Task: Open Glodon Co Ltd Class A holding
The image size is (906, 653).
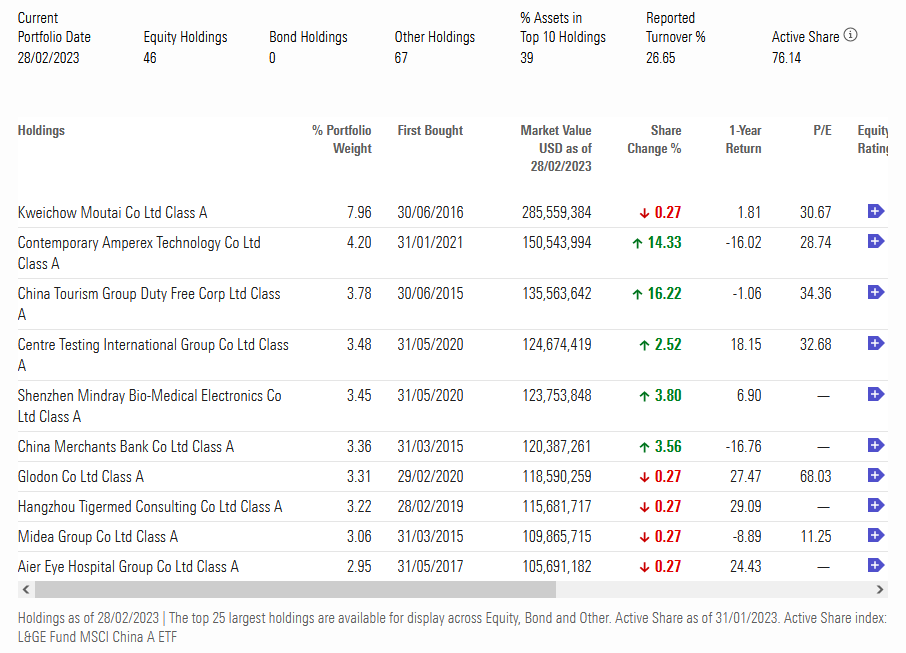Action: click(x=80, y=476)
